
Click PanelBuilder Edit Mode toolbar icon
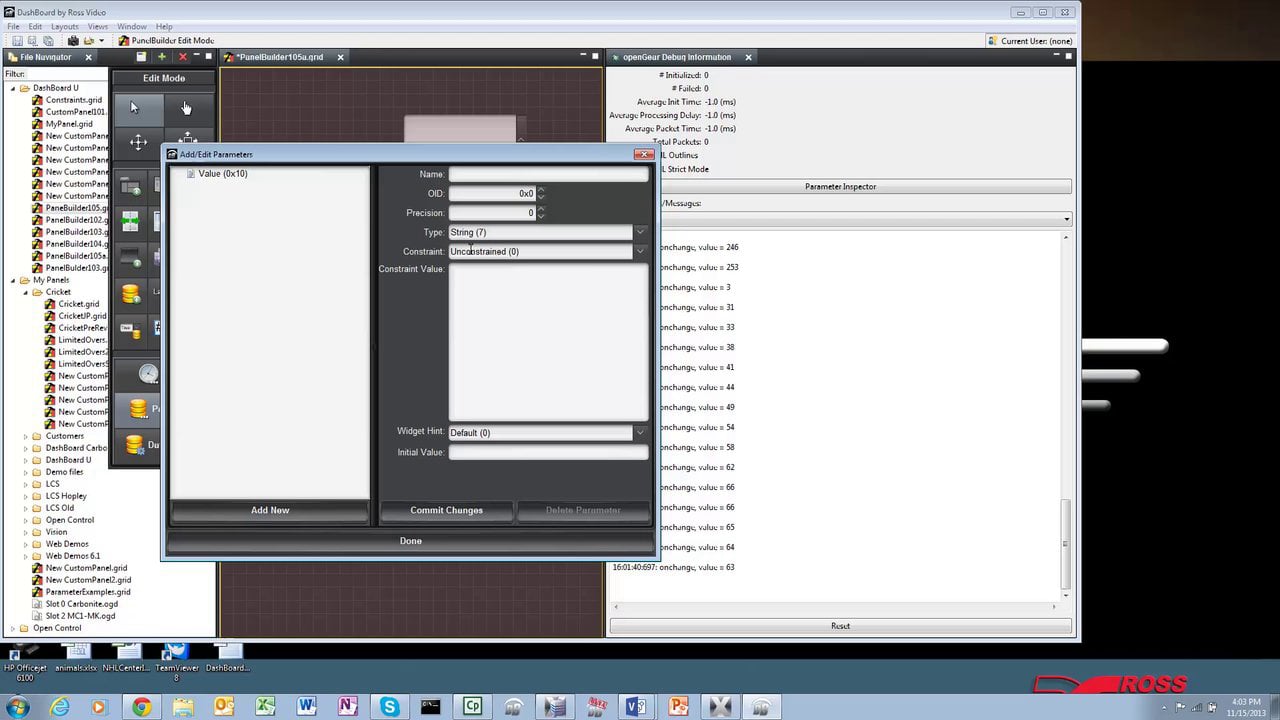pyautogui.click(x=123, y=41)
